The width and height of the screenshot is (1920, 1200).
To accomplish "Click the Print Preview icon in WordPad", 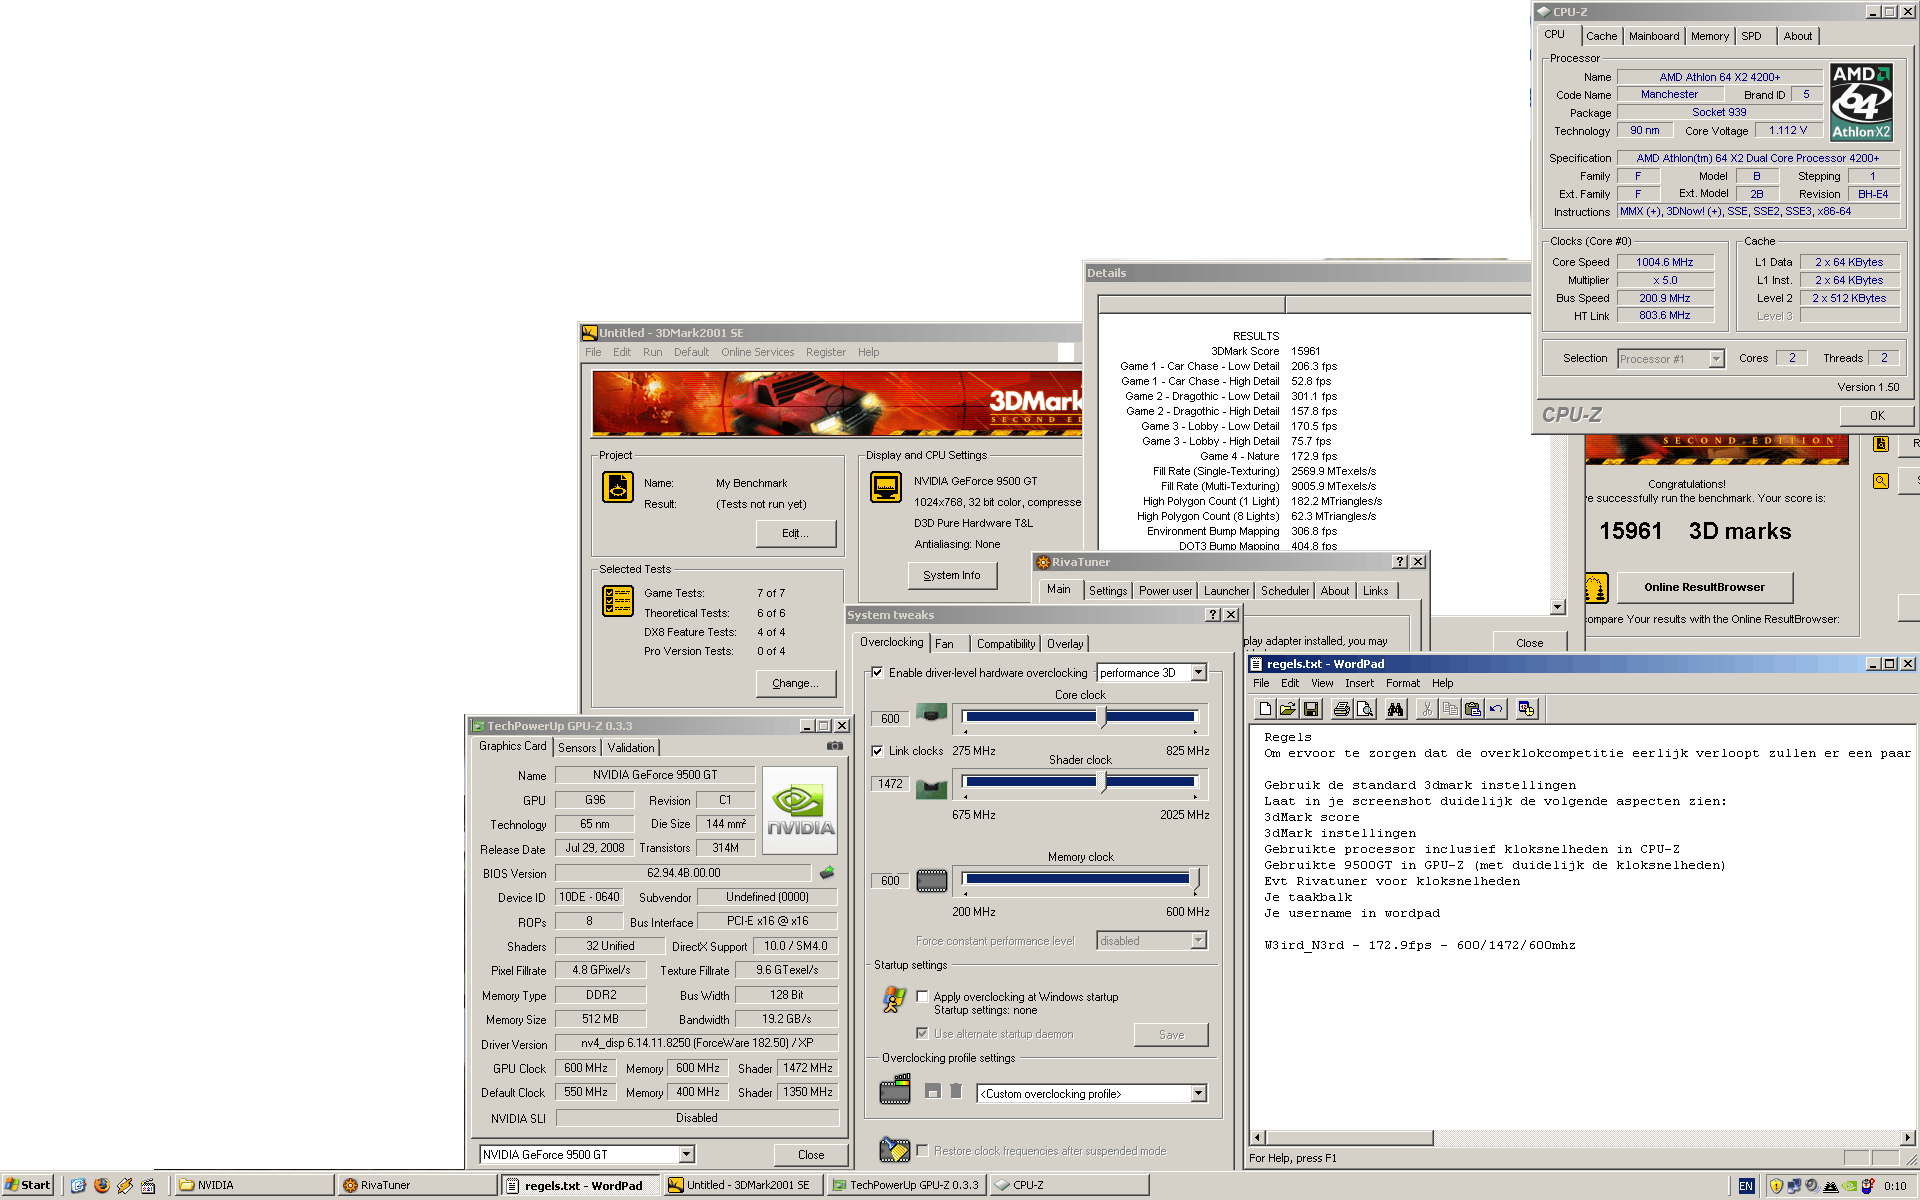I will [1365, 709].
